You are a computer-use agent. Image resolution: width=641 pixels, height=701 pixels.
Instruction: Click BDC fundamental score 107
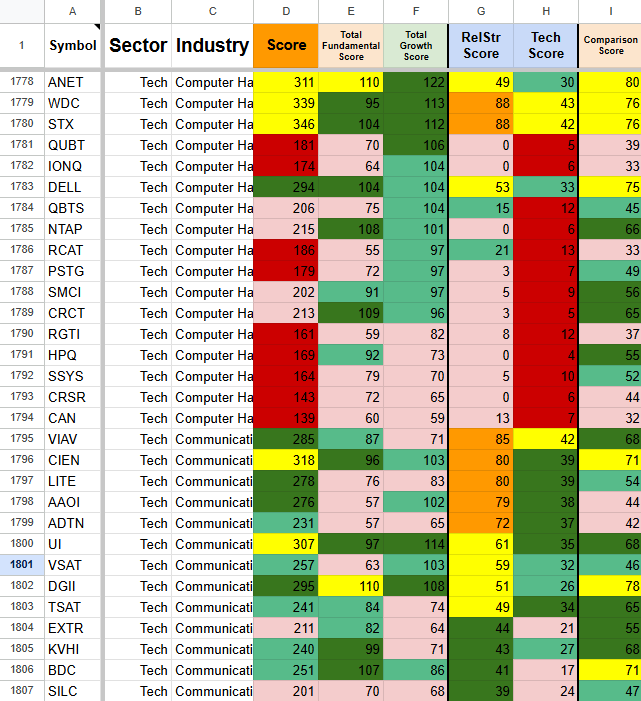coord(351,671)
